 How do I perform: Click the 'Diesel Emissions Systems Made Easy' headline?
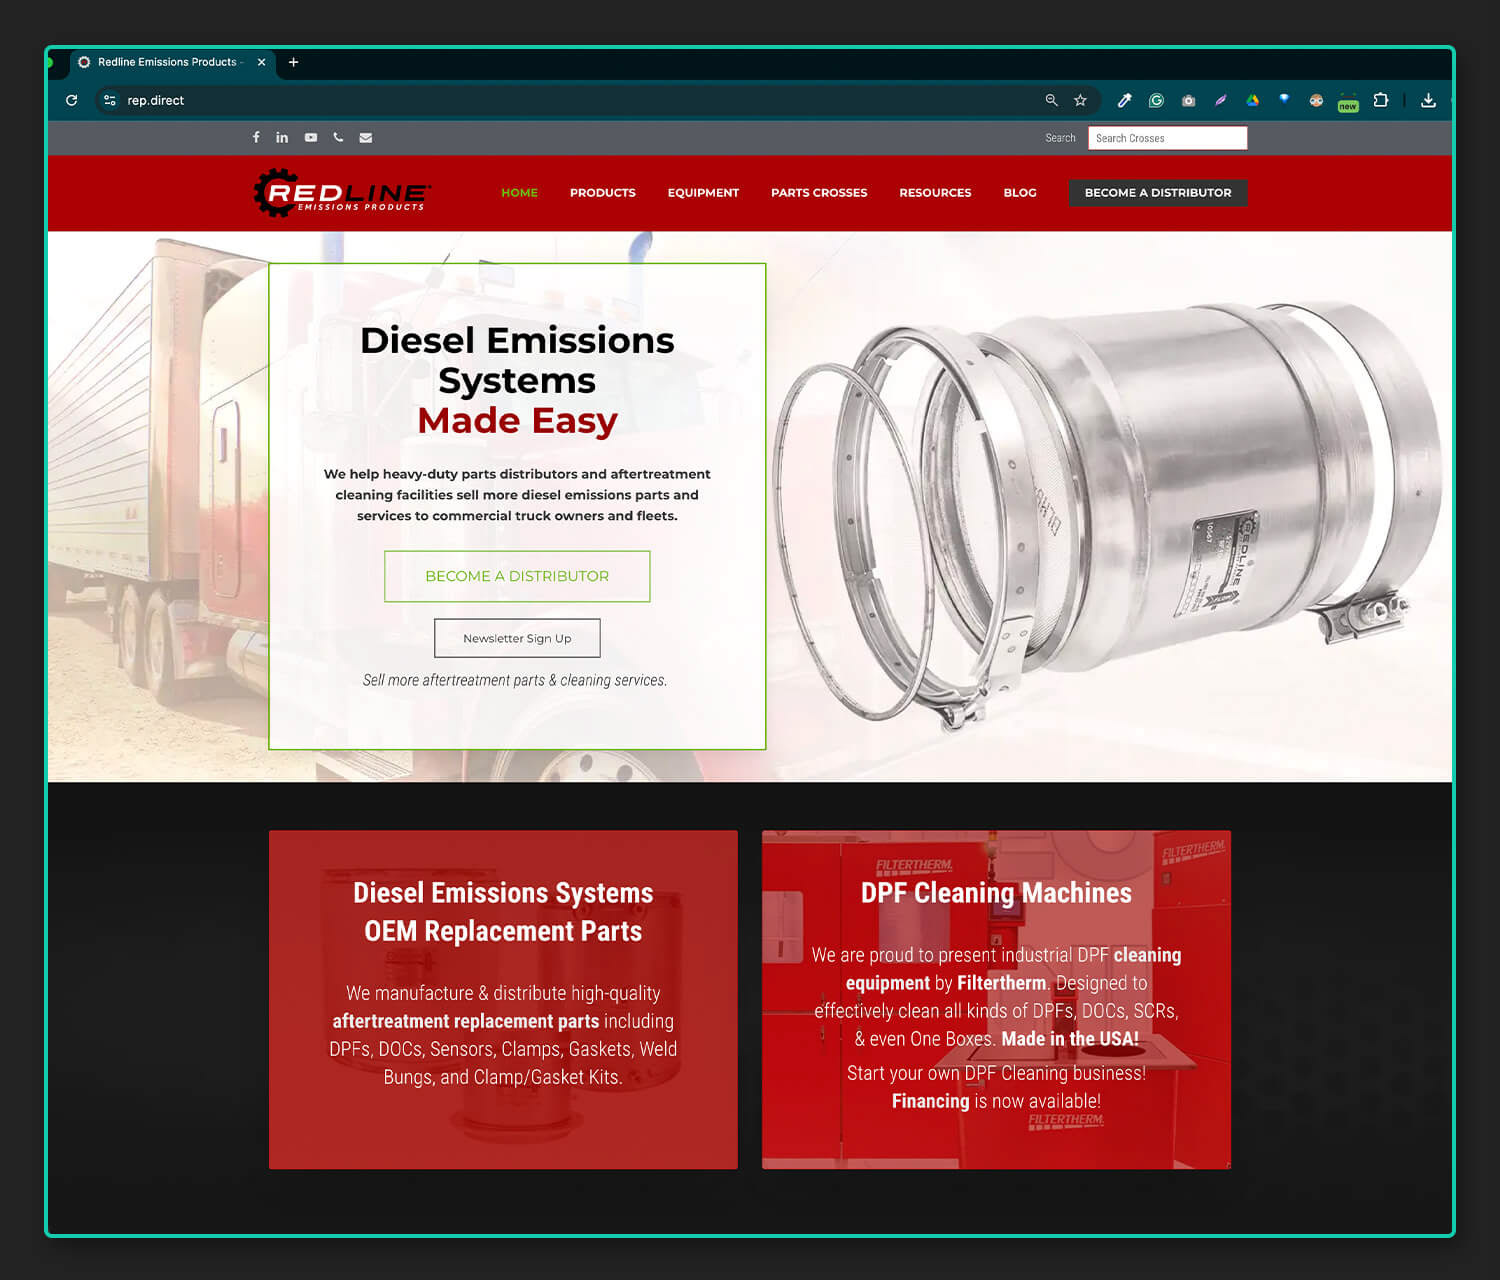[517, 380]
